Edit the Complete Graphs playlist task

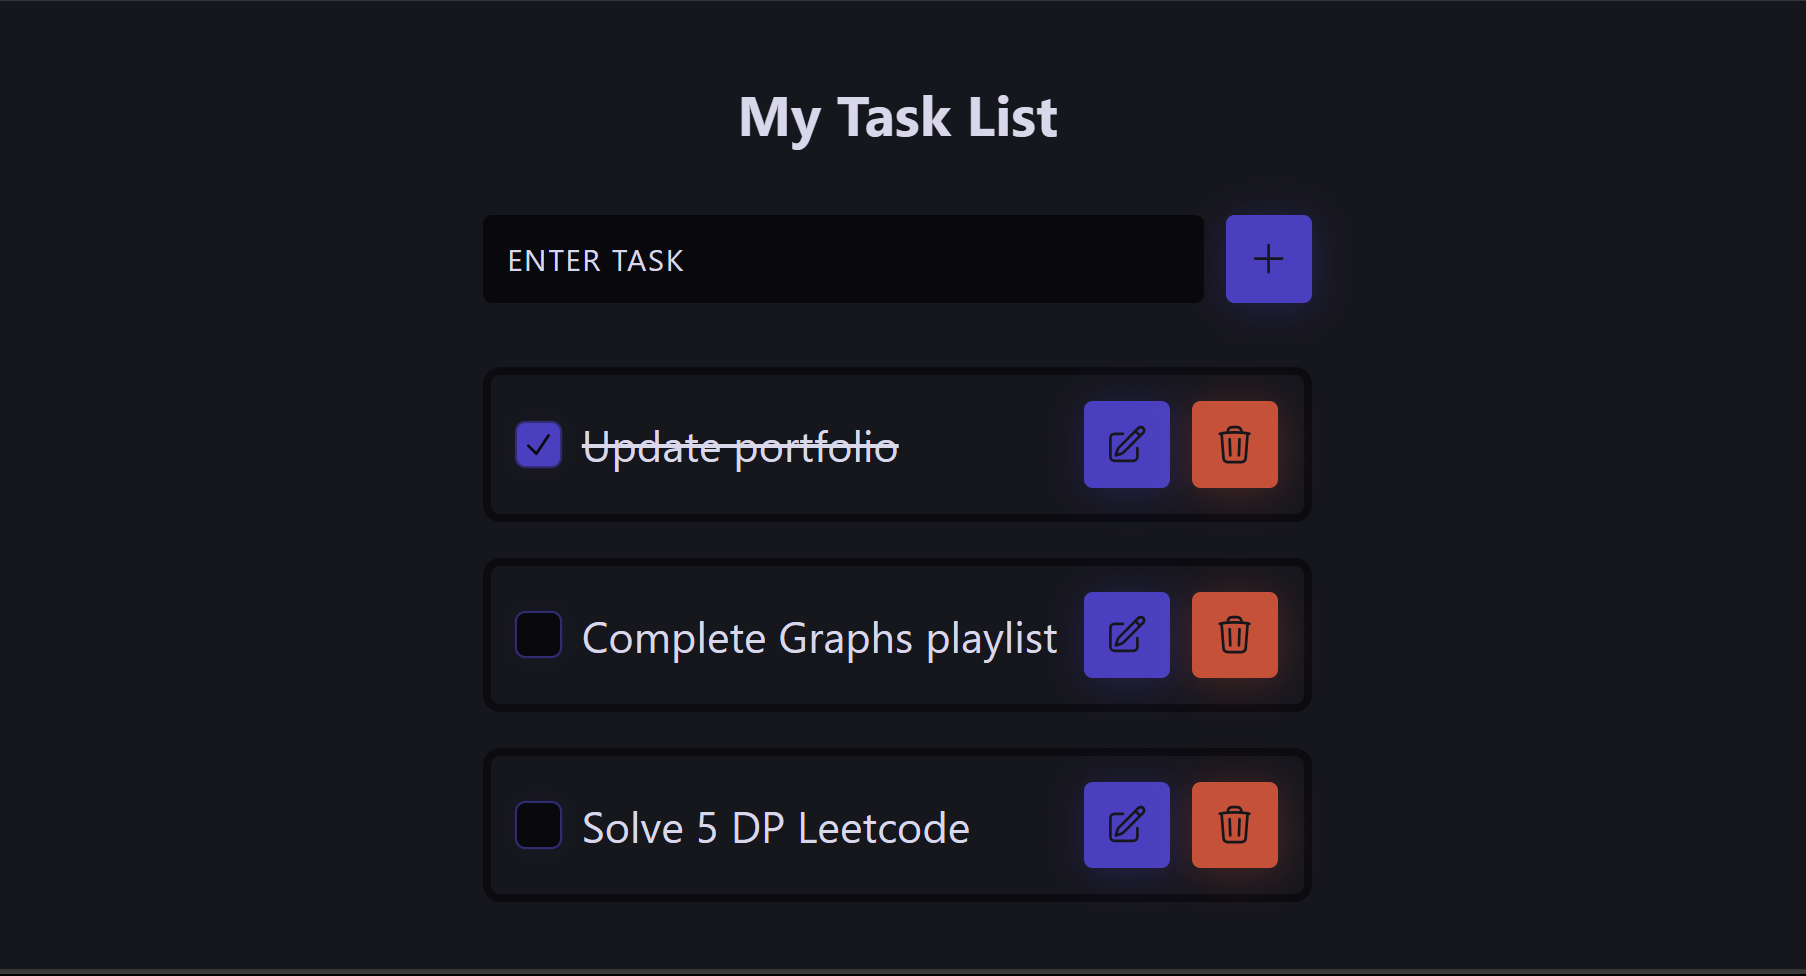[x=1126, y=635]
